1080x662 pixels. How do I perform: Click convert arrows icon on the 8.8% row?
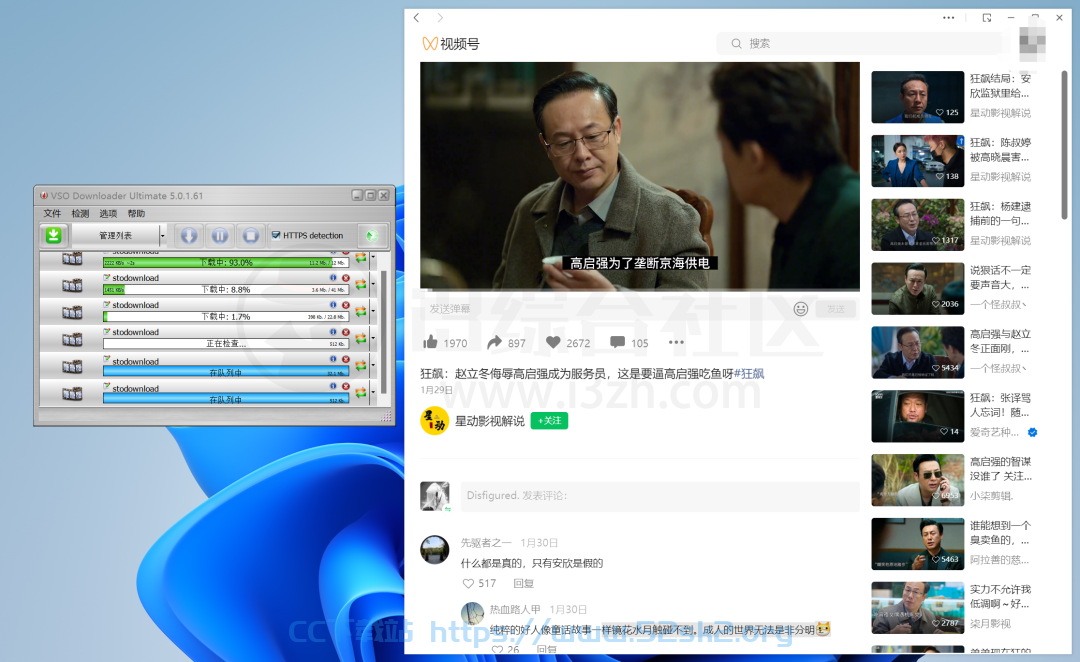pyautogui.click(x=361, y=284)
